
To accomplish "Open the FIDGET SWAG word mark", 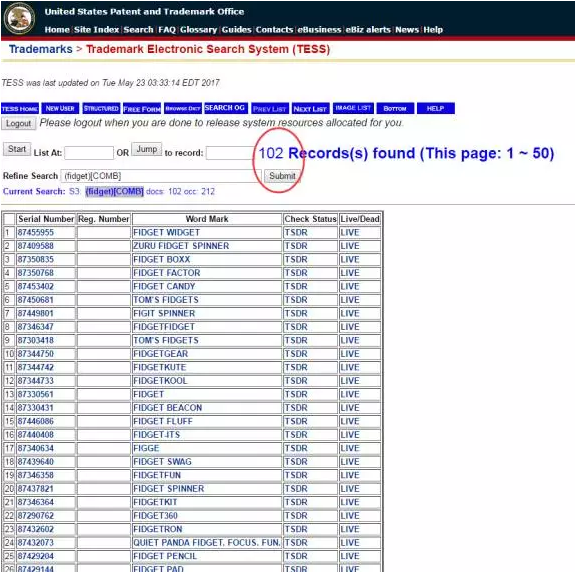I will 162,462.
